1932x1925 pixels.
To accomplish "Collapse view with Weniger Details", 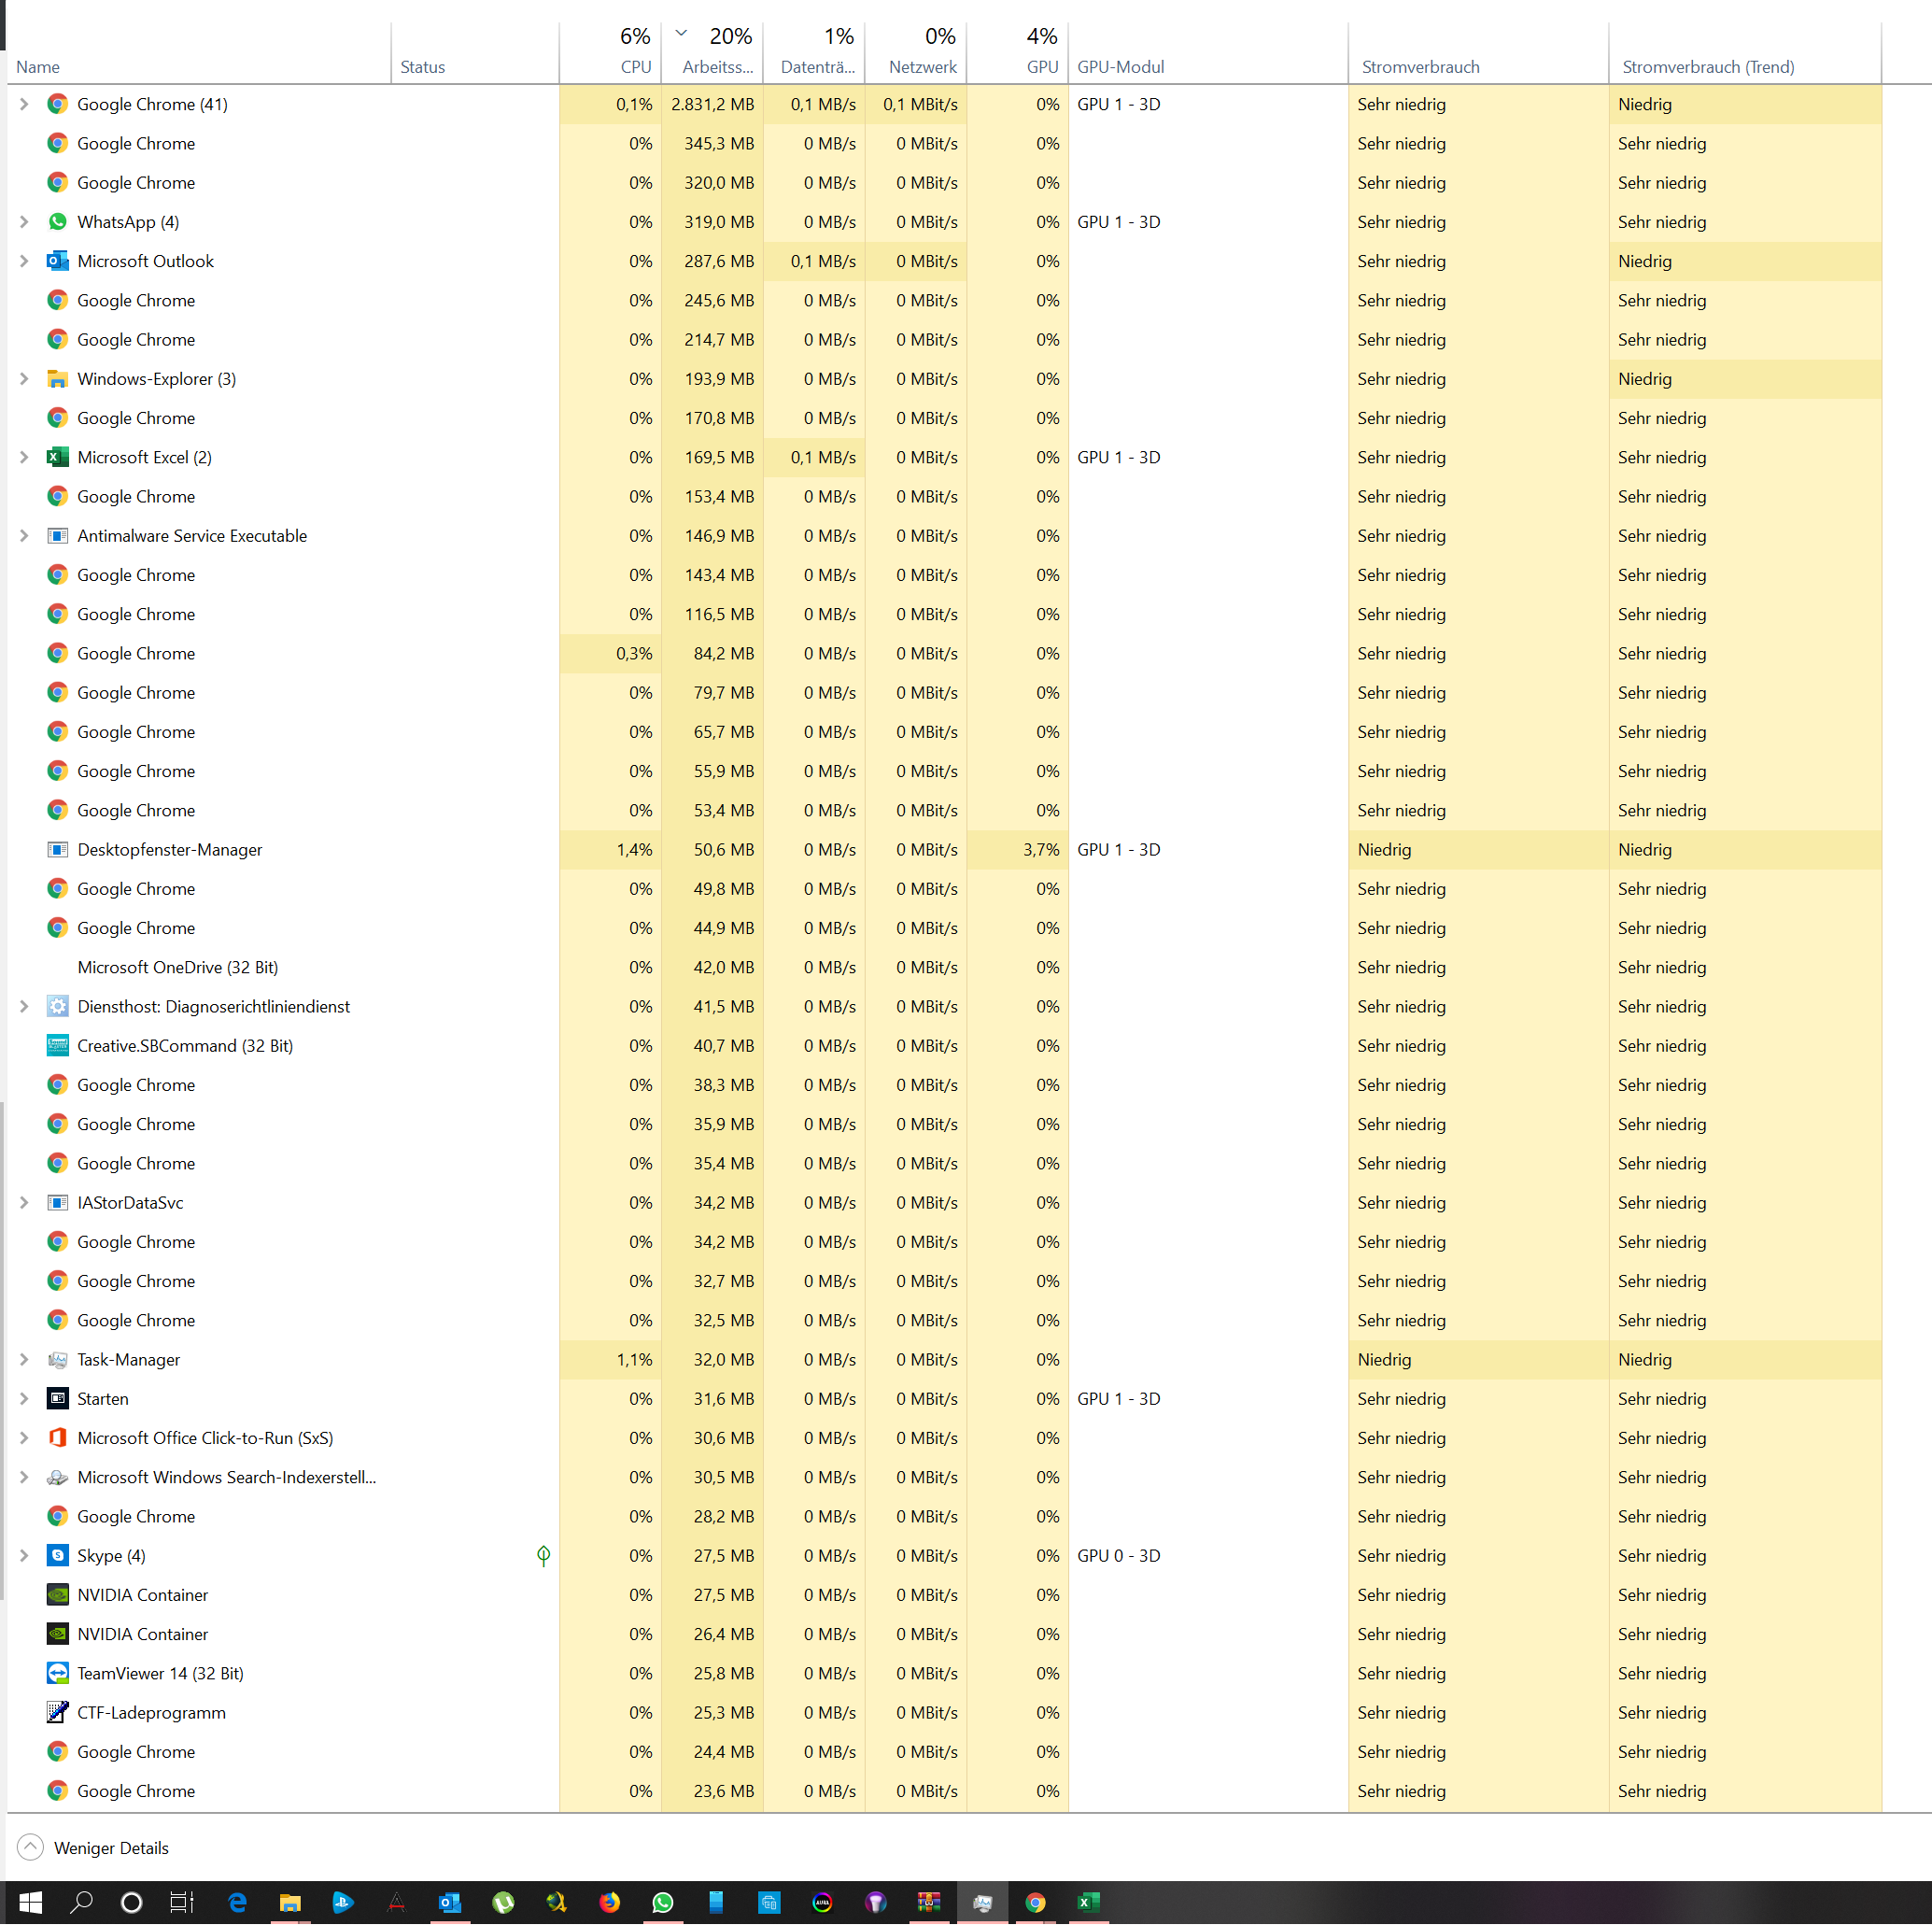I will click(x=93, y=1848).
